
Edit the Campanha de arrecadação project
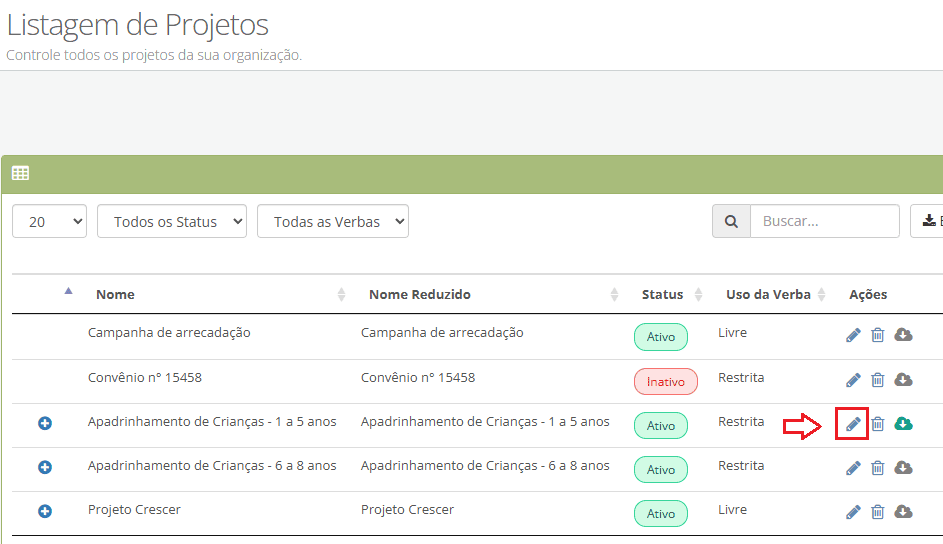pos(853,335)
